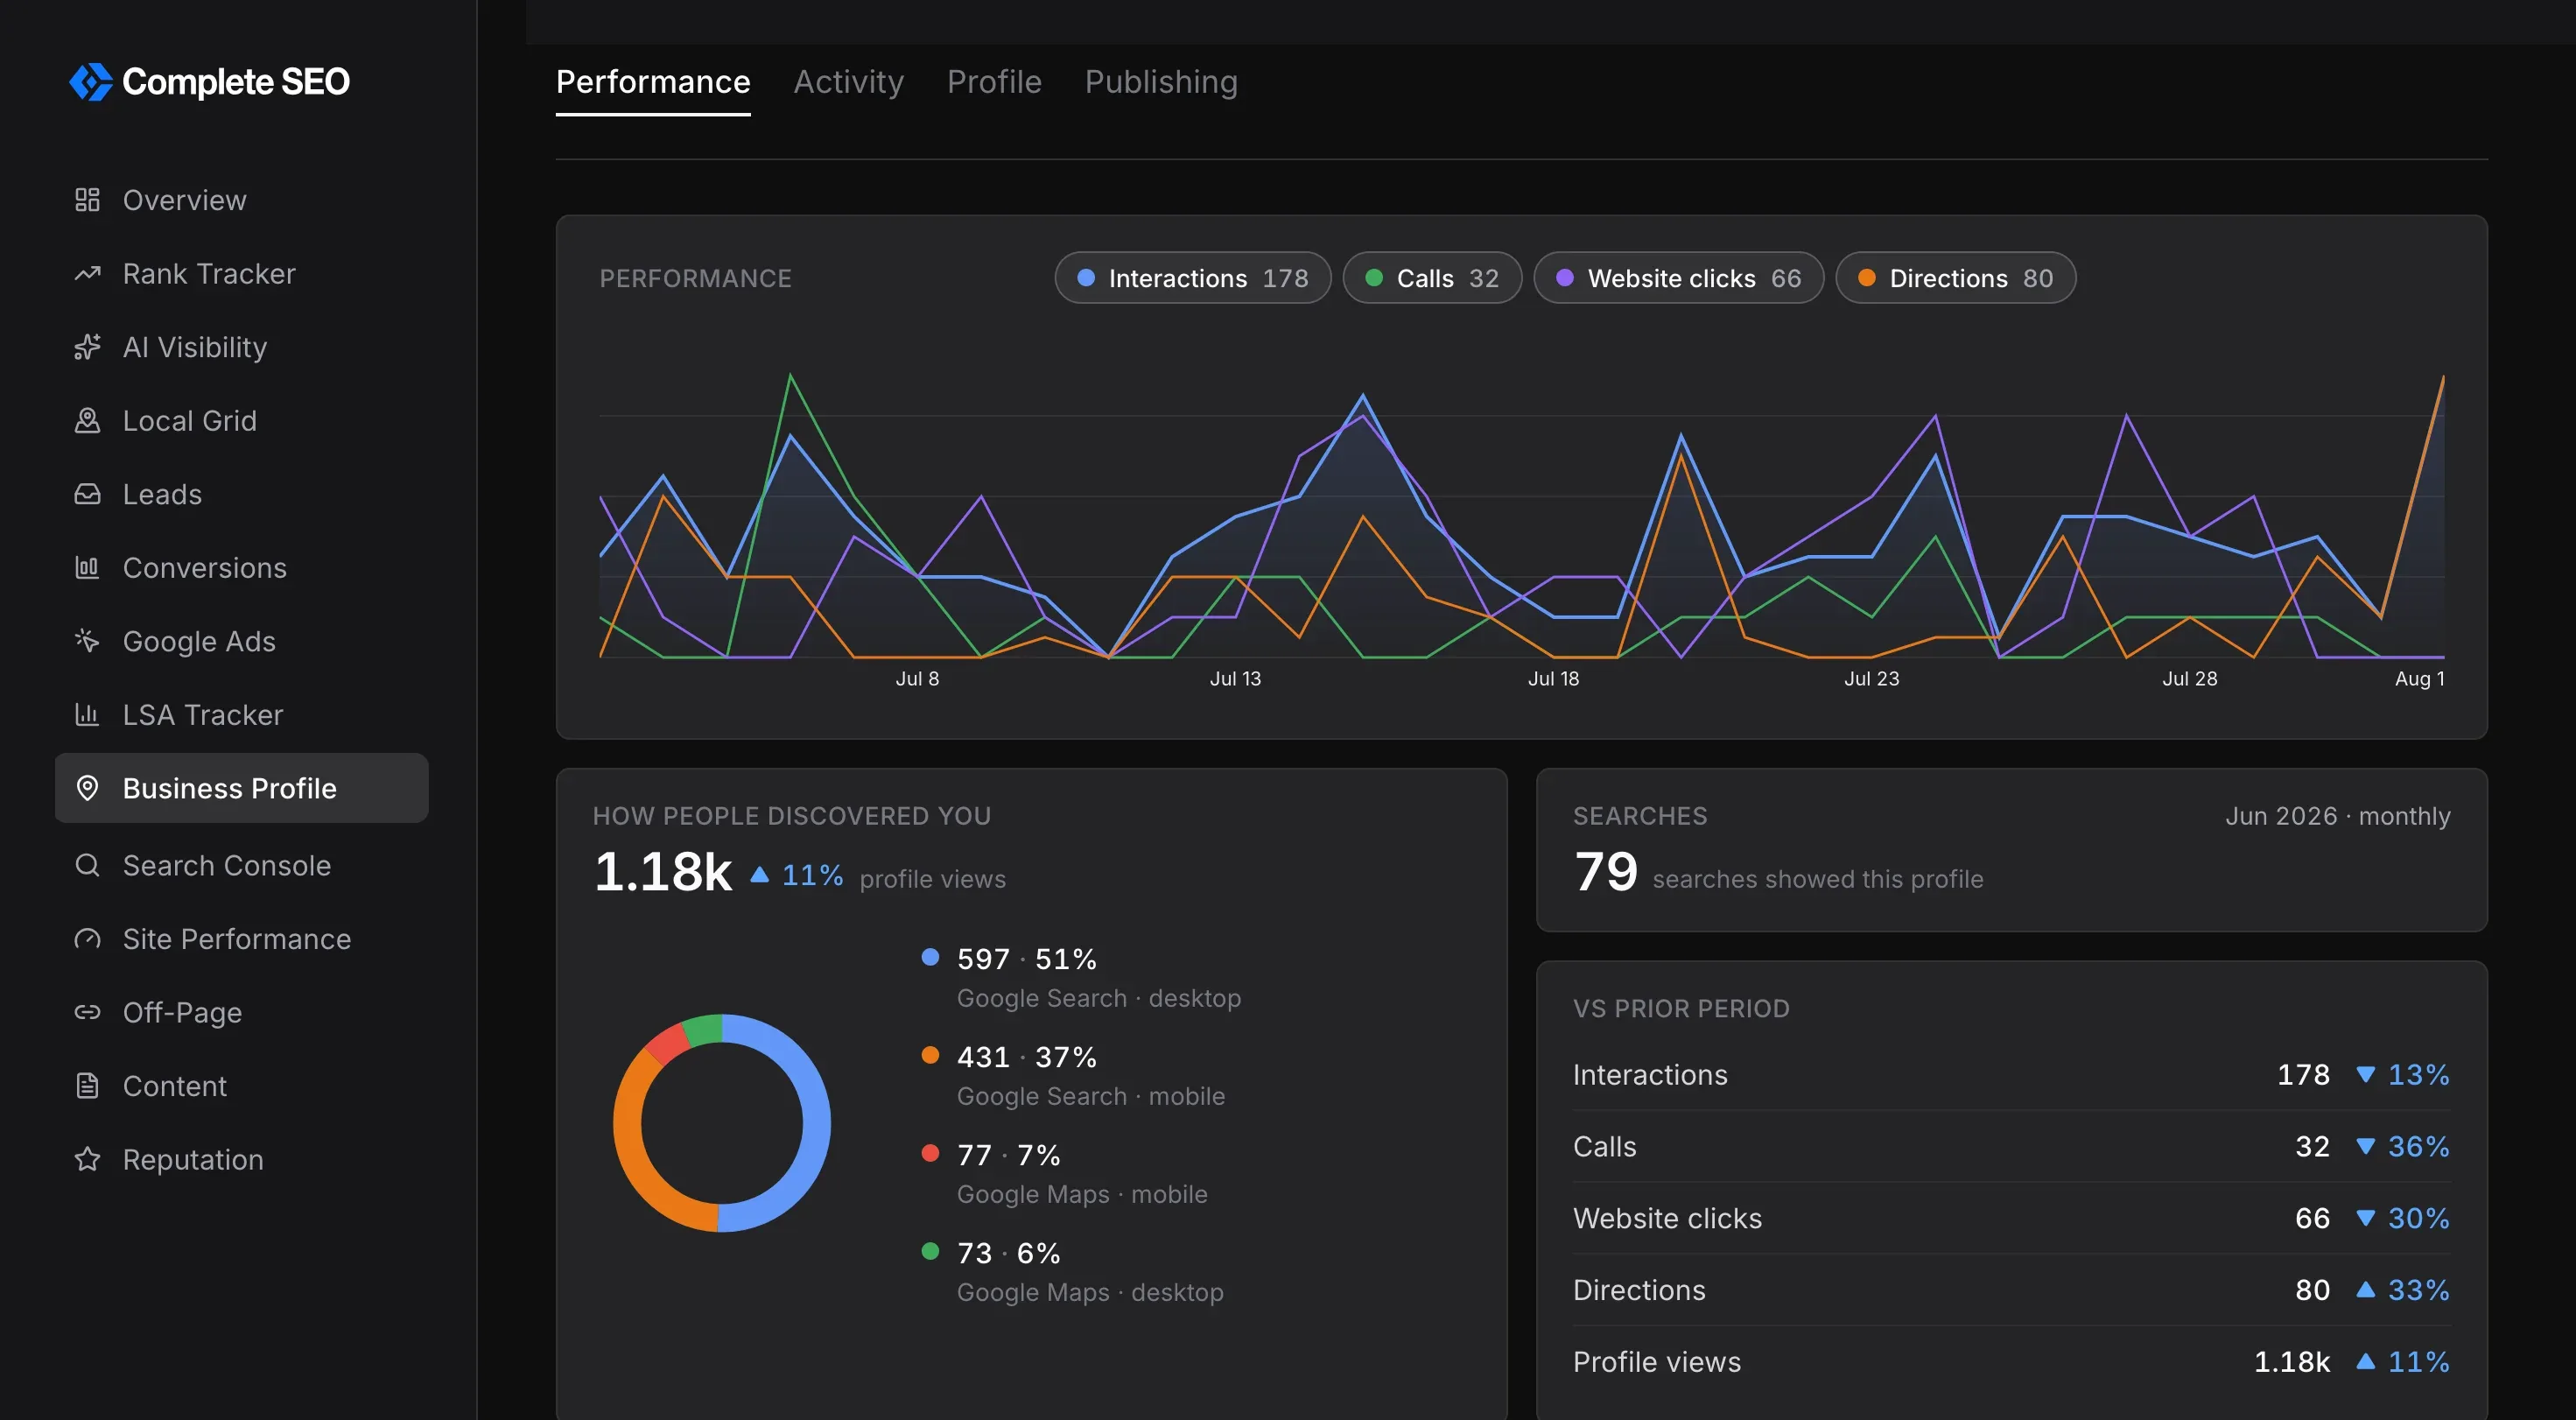The width and height of the screenshot is (2576, 1420).
Task: Toggle the Website clicks series chip
Action: pyautogui.click(x=1678, y=278)
